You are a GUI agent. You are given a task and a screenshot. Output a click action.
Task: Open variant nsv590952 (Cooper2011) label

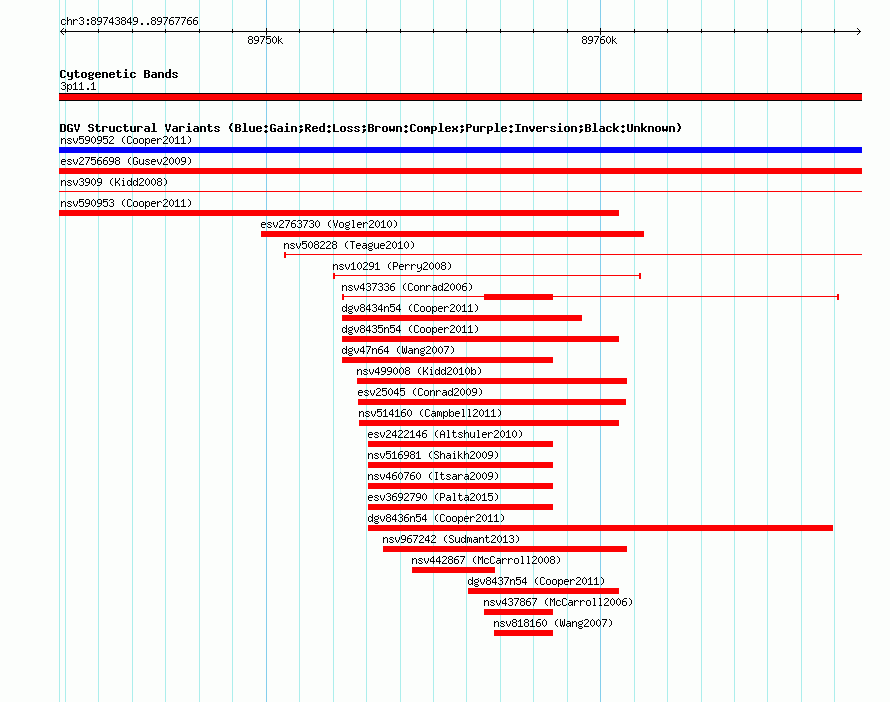coord(126,140)
